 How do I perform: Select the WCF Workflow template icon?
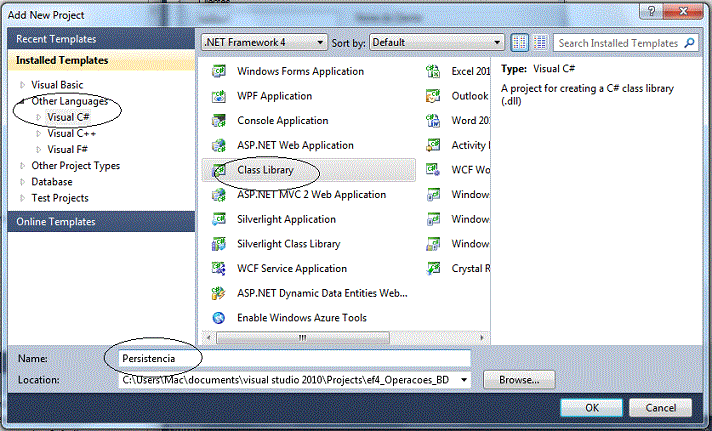pos(433,170)
